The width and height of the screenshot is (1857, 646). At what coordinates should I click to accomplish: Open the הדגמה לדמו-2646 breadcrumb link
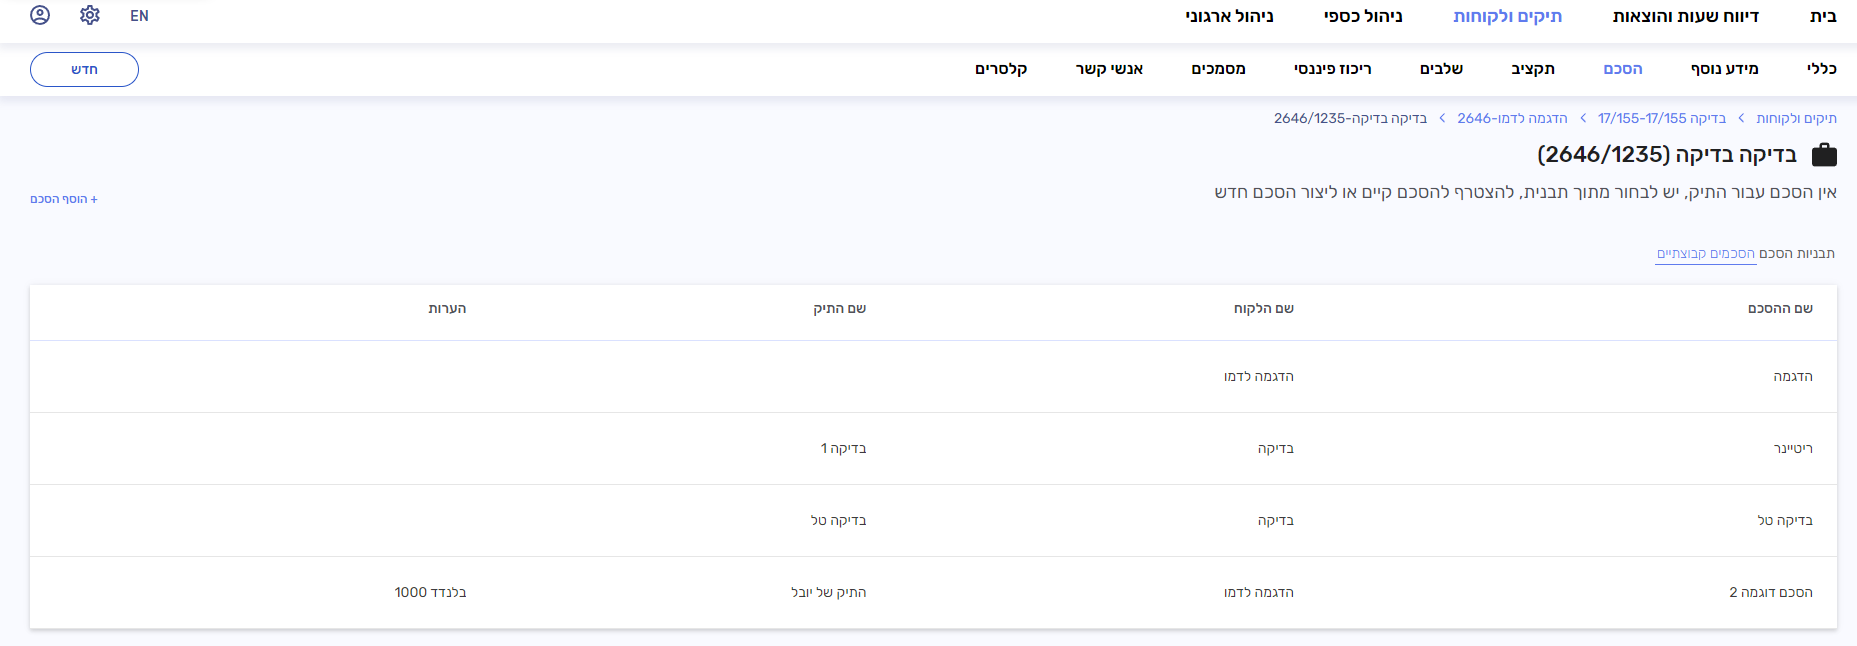[1512, 118]
